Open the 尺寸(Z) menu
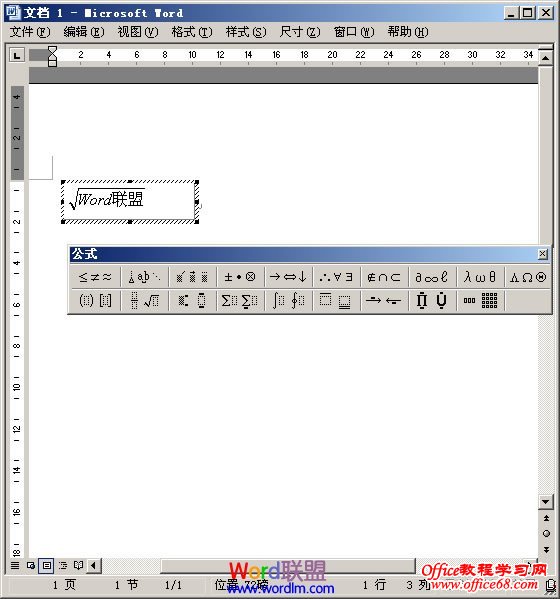Viewport: 560px width, 599px height. [x=300, y=32]
